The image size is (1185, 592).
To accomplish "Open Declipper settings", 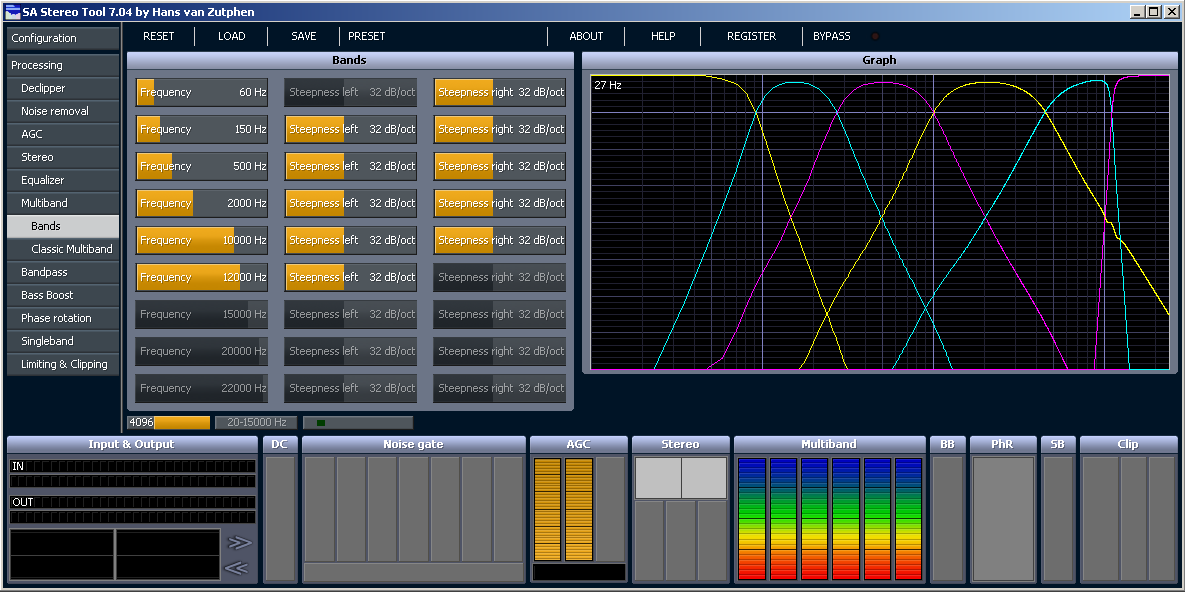I will (63, 88).
